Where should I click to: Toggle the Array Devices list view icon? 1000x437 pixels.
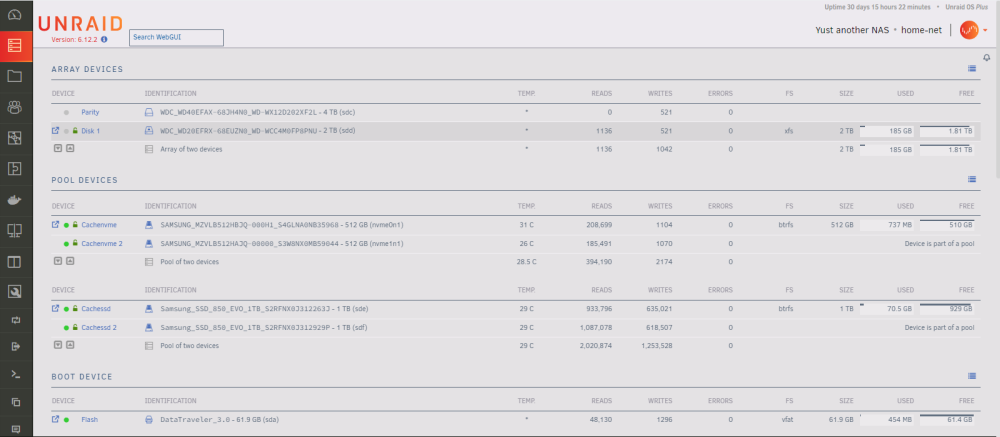tap(971, 68)
